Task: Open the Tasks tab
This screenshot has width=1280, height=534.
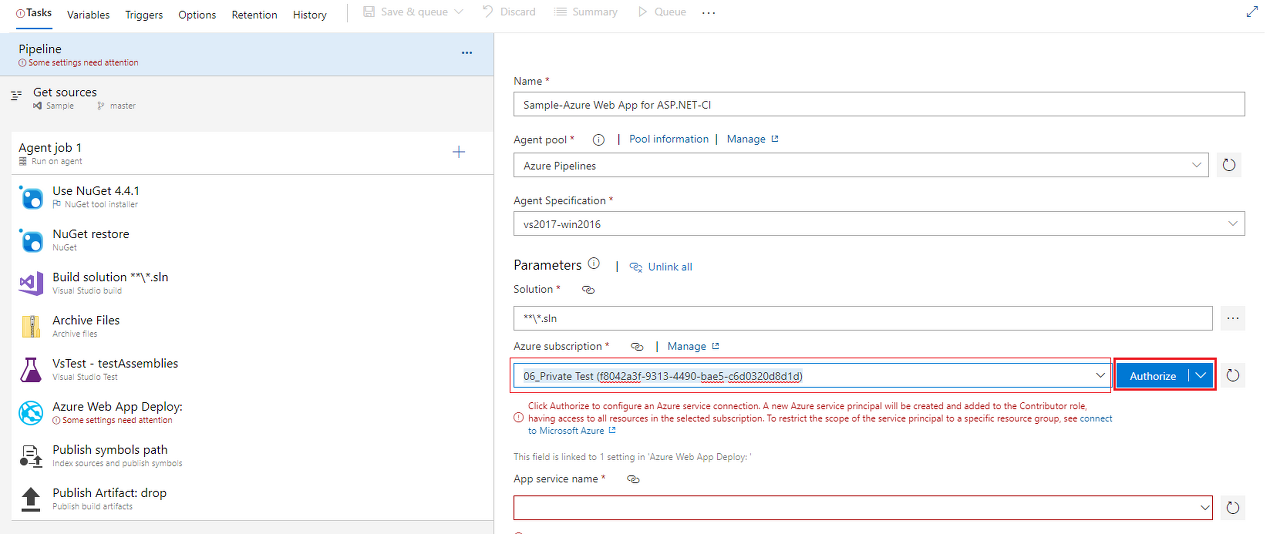Action: tap(34, 13)
